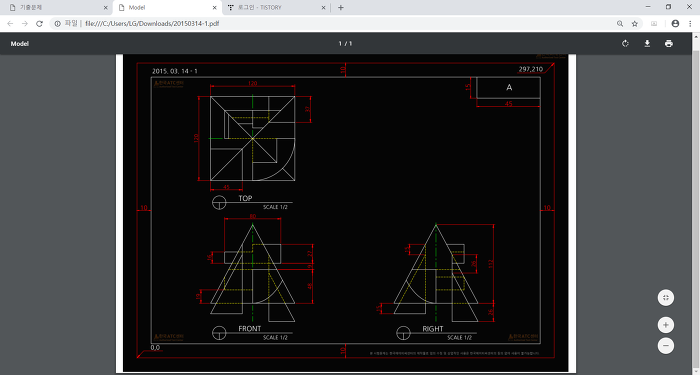Click the 0,0 origin text
Viewport: 700px width, 375px height.
[x=155, y=348]
